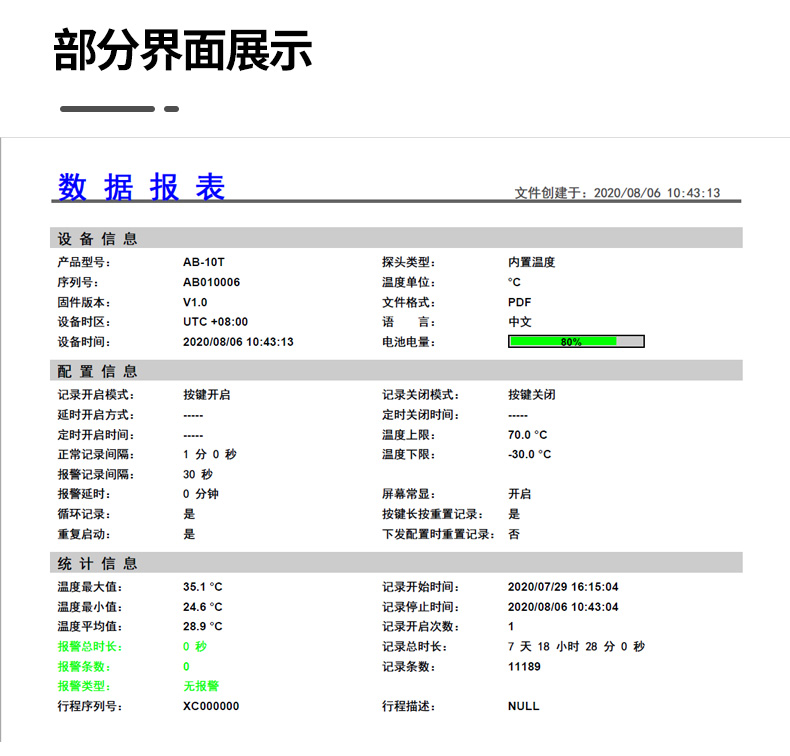Click the 统计信息 section header
790x756 pixels.
pyautogui.click(x=97, y=563)
